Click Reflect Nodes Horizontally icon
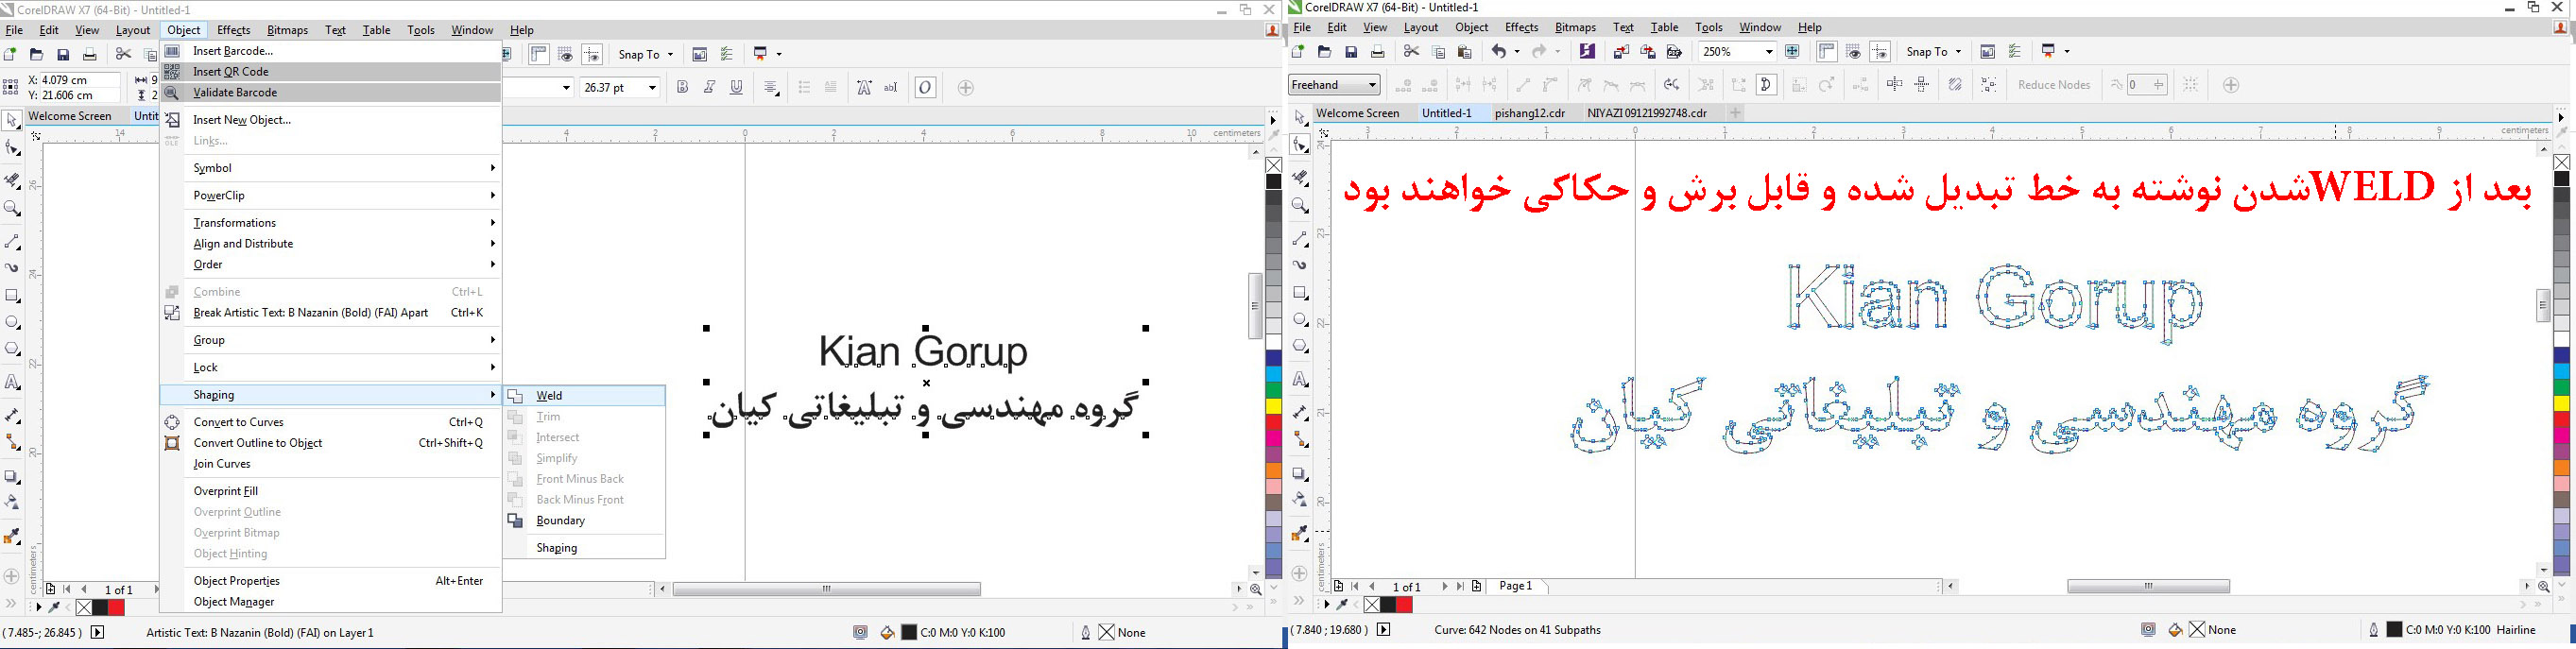 (x=1894, y=85)
